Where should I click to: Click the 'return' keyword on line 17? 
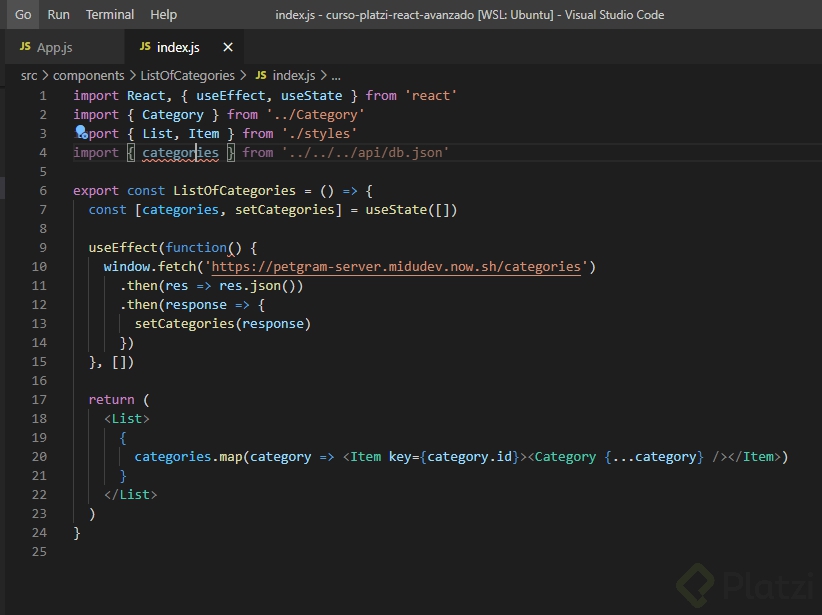(111, 400)
